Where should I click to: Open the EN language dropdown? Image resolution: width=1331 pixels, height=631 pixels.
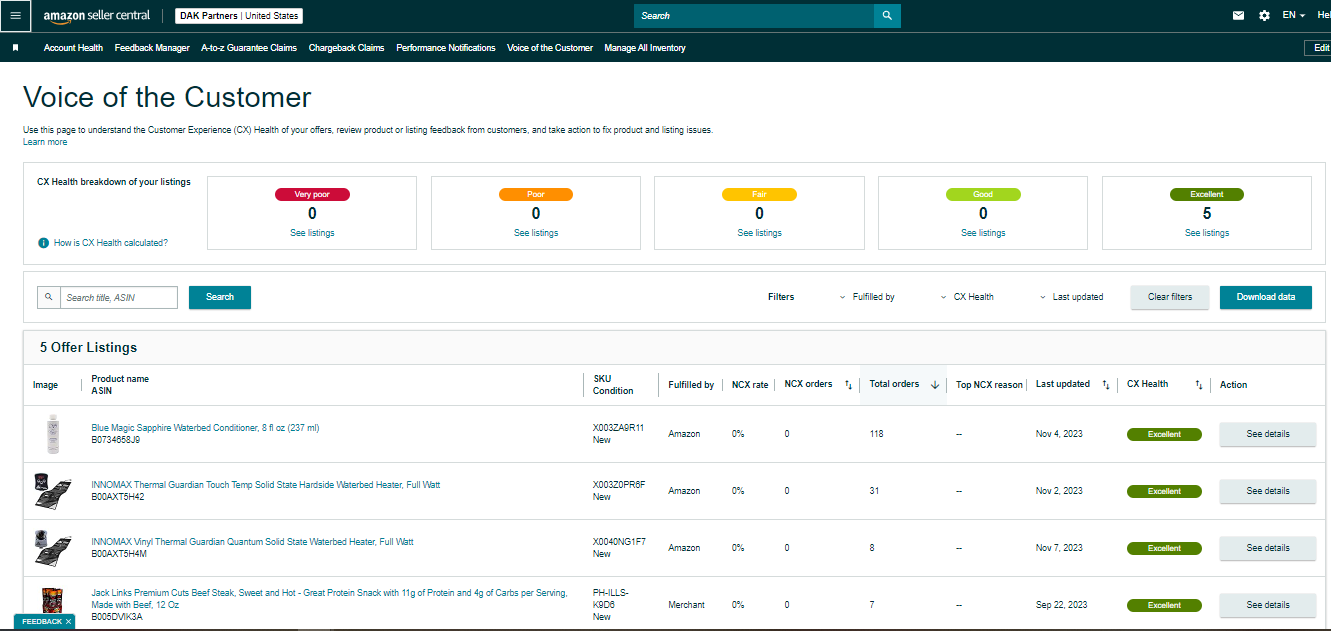coord(1294,16)
